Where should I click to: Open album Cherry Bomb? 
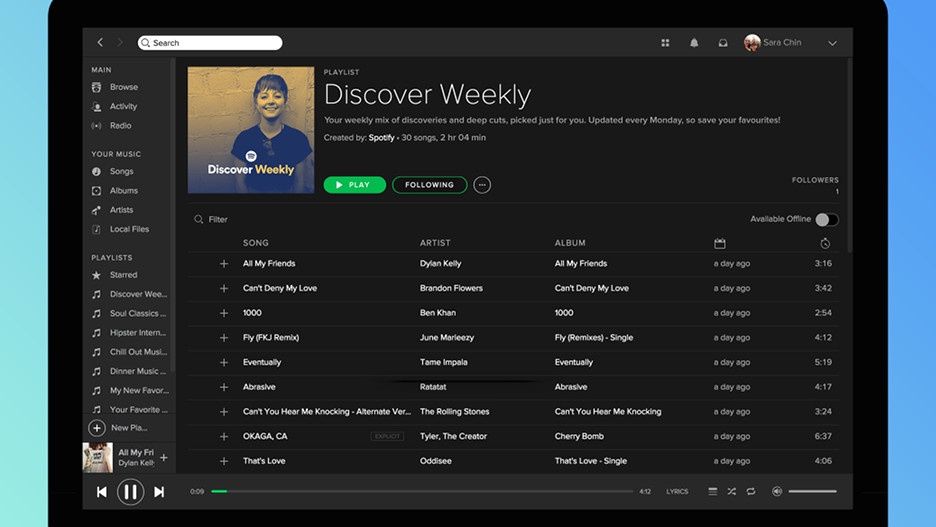pyautogui.click(x=579, y=436)
